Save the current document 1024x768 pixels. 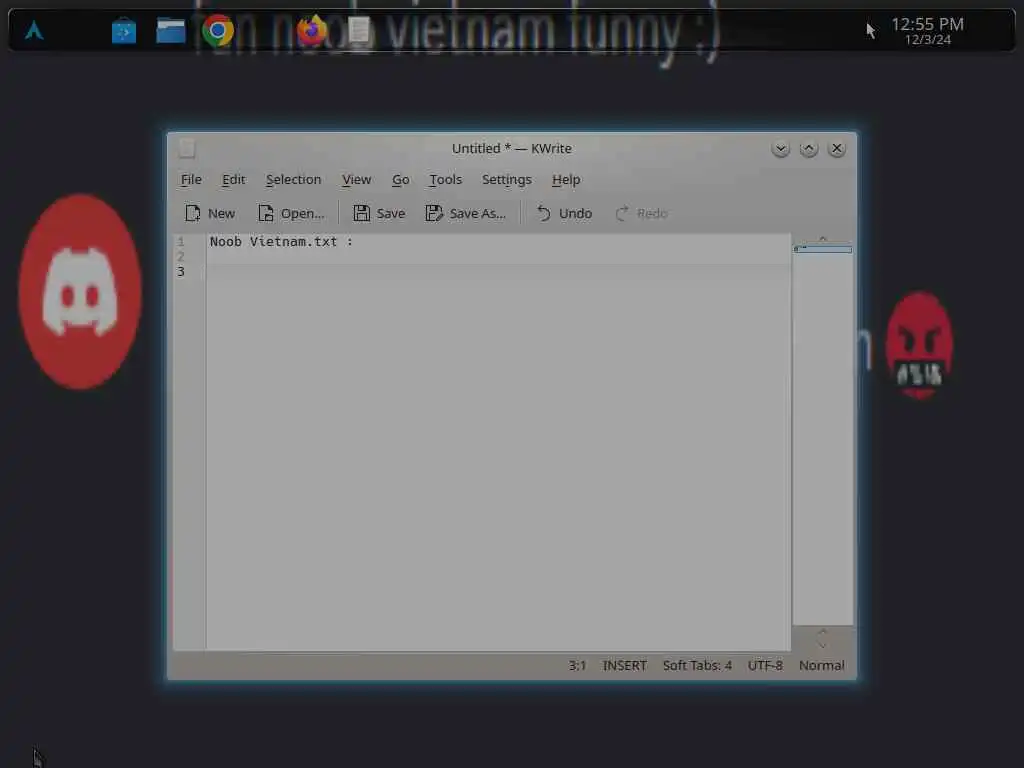[x=379, y=213]
